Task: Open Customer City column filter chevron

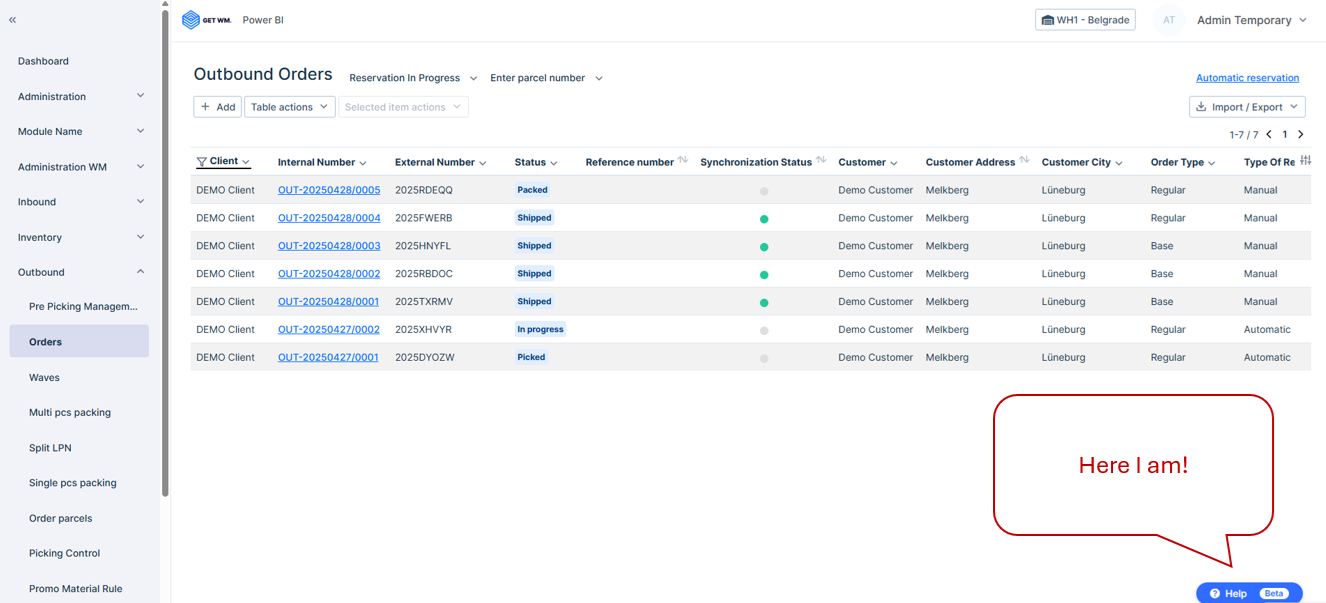Action: click(x=1119, y=163)
